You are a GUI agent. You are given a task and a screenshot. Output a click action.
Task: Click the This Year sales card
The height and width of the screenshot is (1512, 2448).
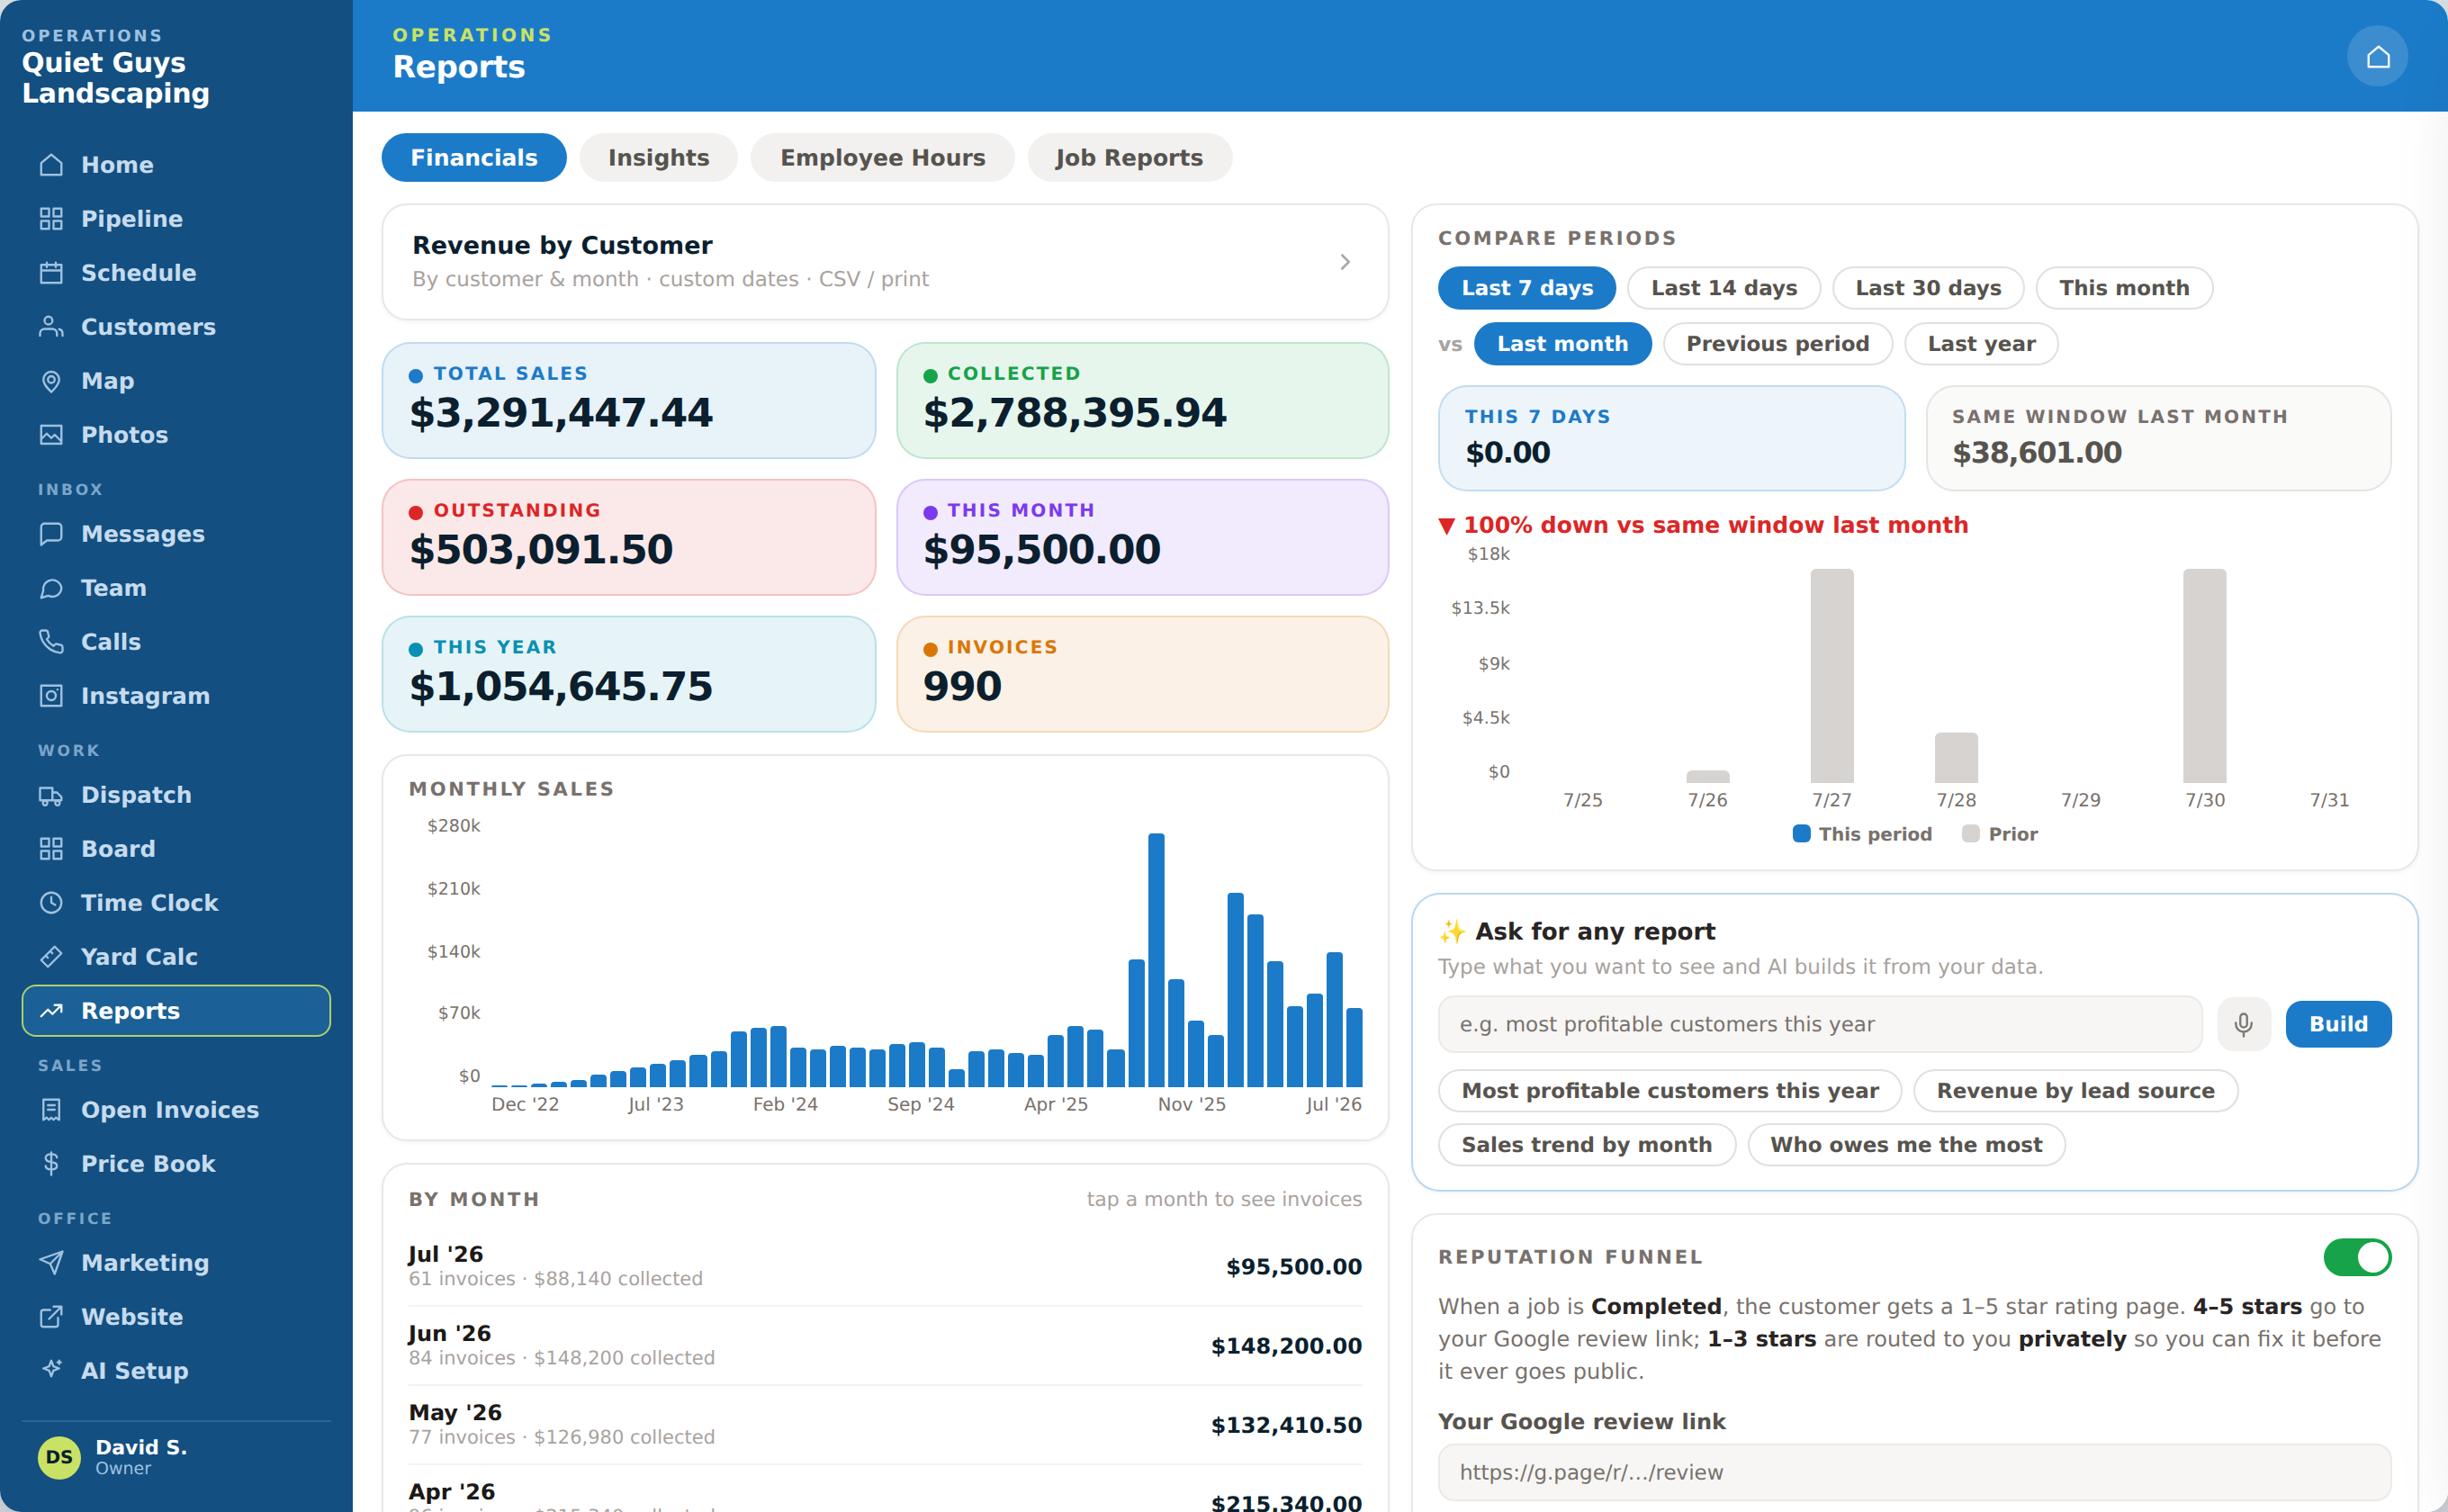tap(629, 675)
